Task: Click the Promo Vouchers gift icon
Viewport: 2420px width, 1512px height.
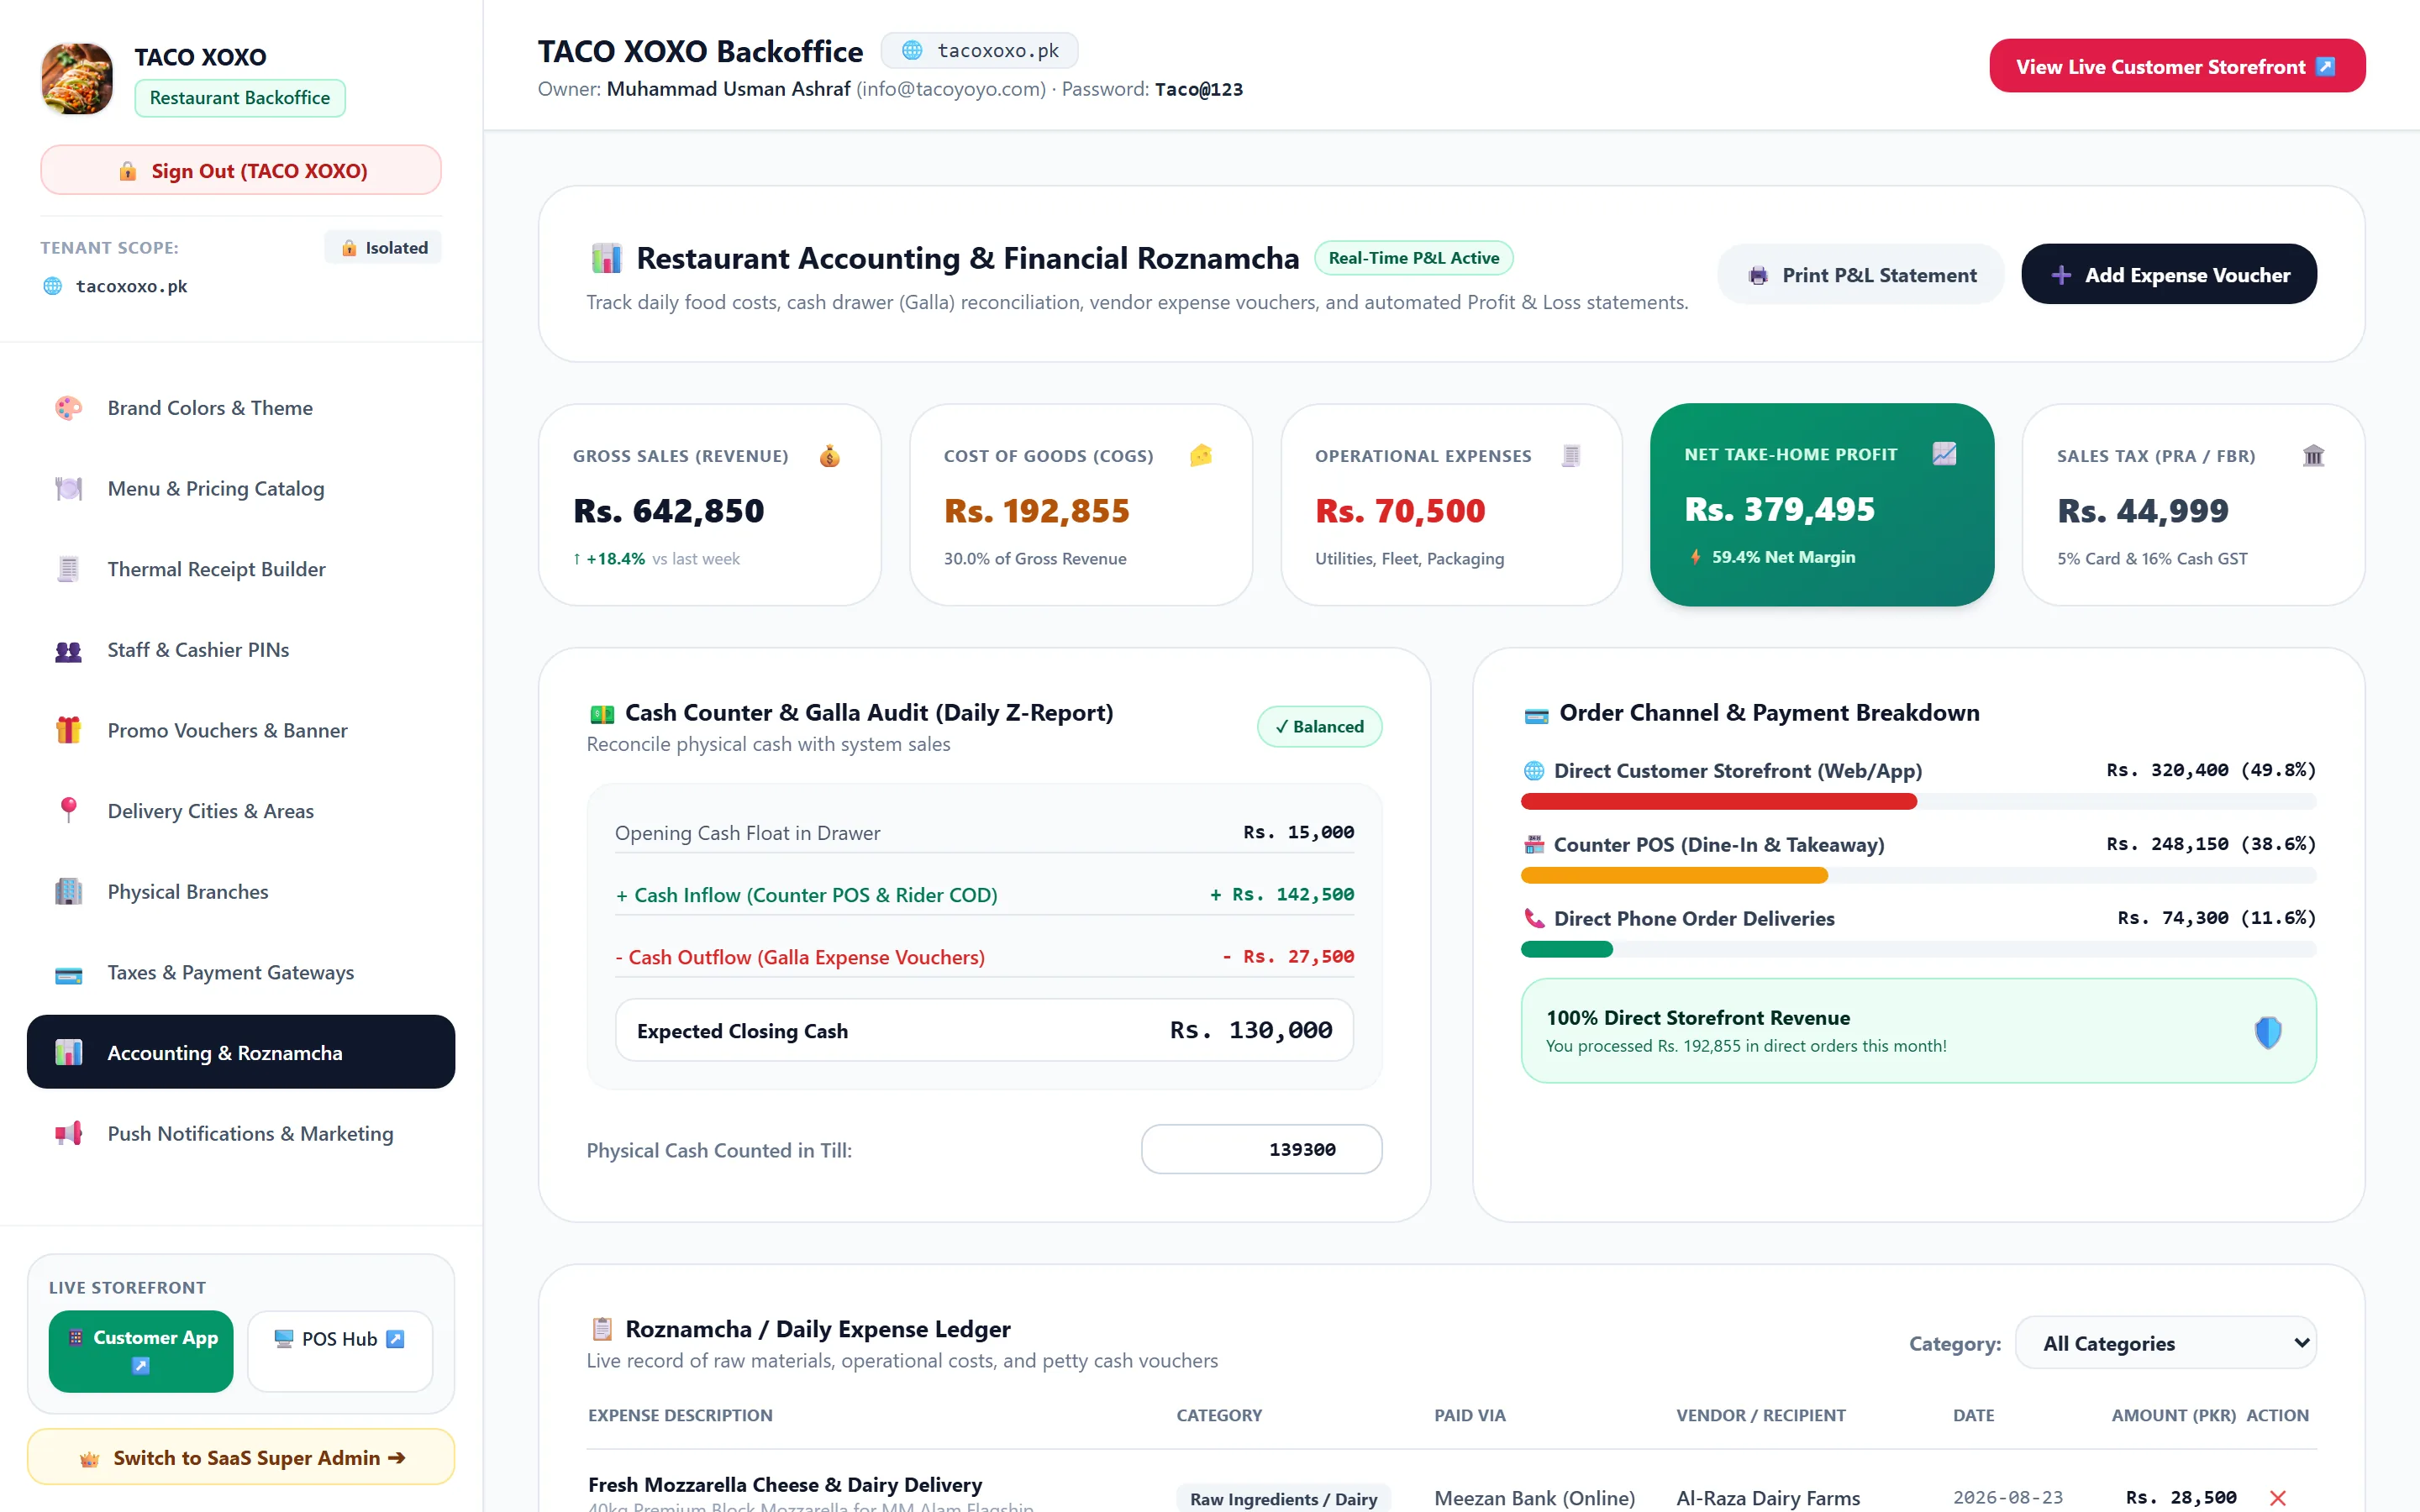Action: 68,731
